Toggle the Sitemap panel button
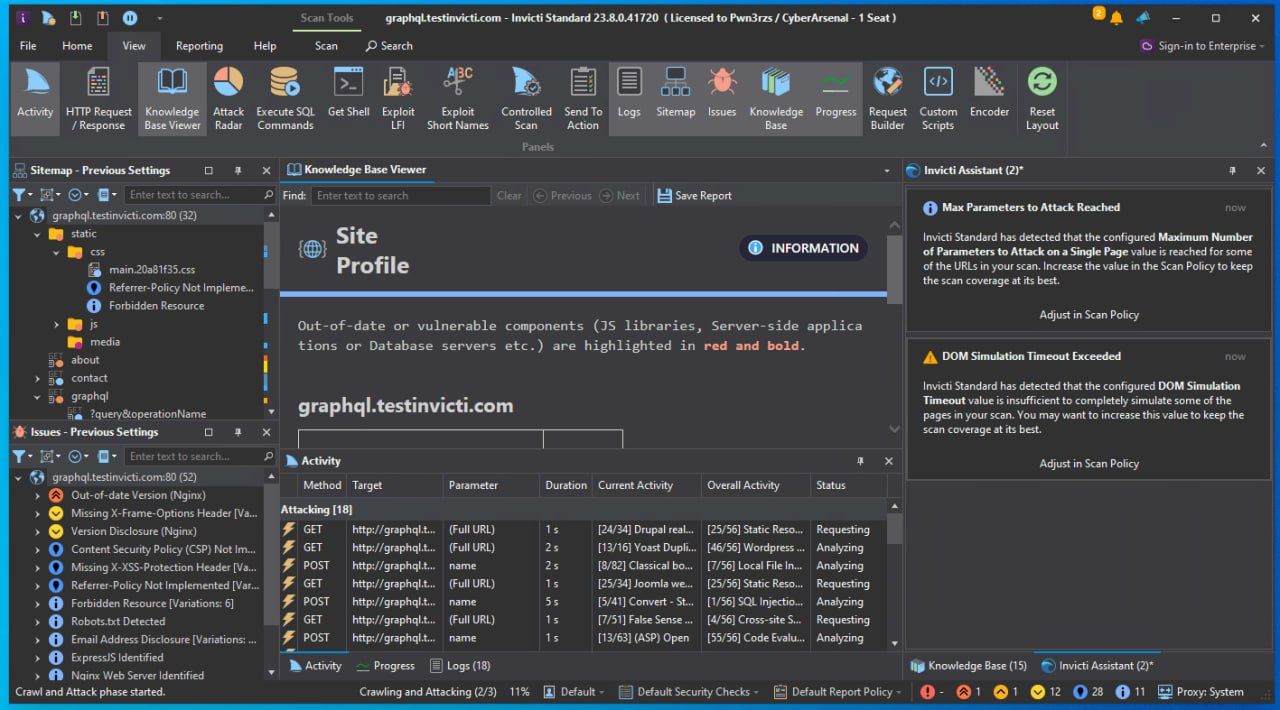This screenshot has width=1280, height=710. (675, 98)
